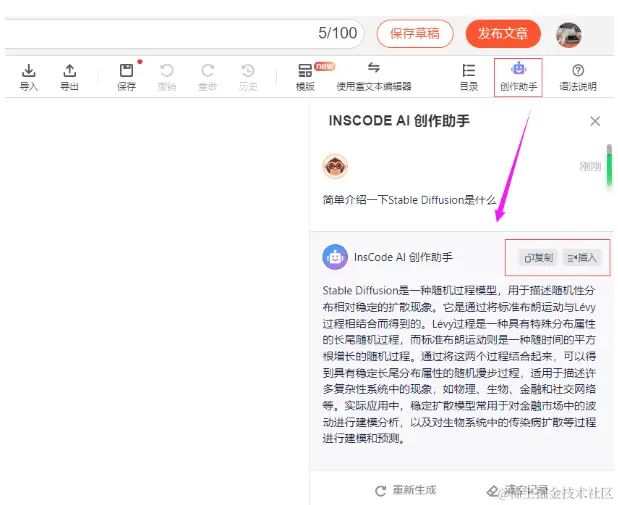The height and width of the screenshot is (505, 618).
Task: Click the AI reply paragraph starting Stable Diffusion是一种
Action: (459, 364)
